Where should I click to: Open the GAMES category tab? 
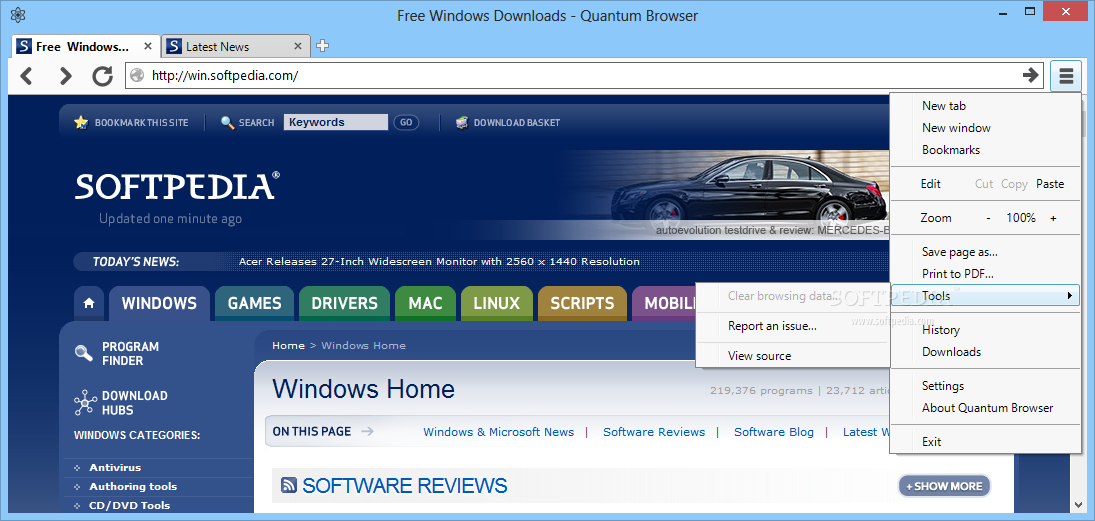254,303
